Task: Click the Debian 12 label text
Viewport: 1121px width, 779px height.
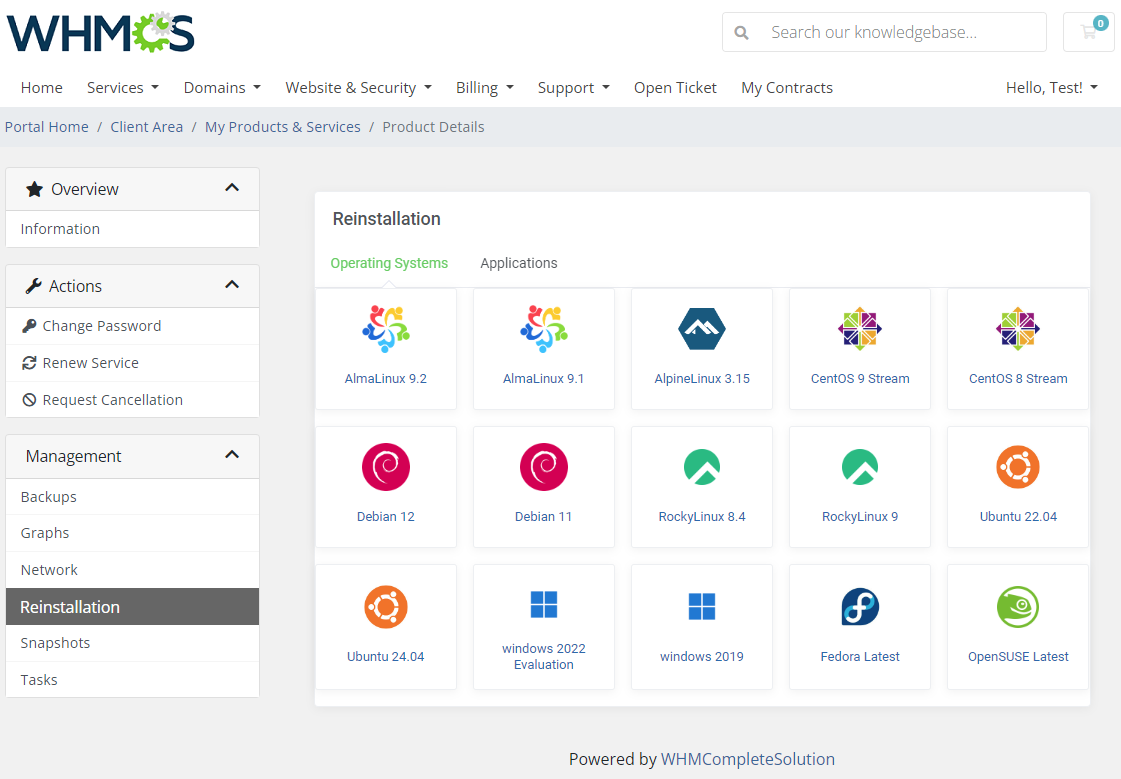Action: coord(386,517)
